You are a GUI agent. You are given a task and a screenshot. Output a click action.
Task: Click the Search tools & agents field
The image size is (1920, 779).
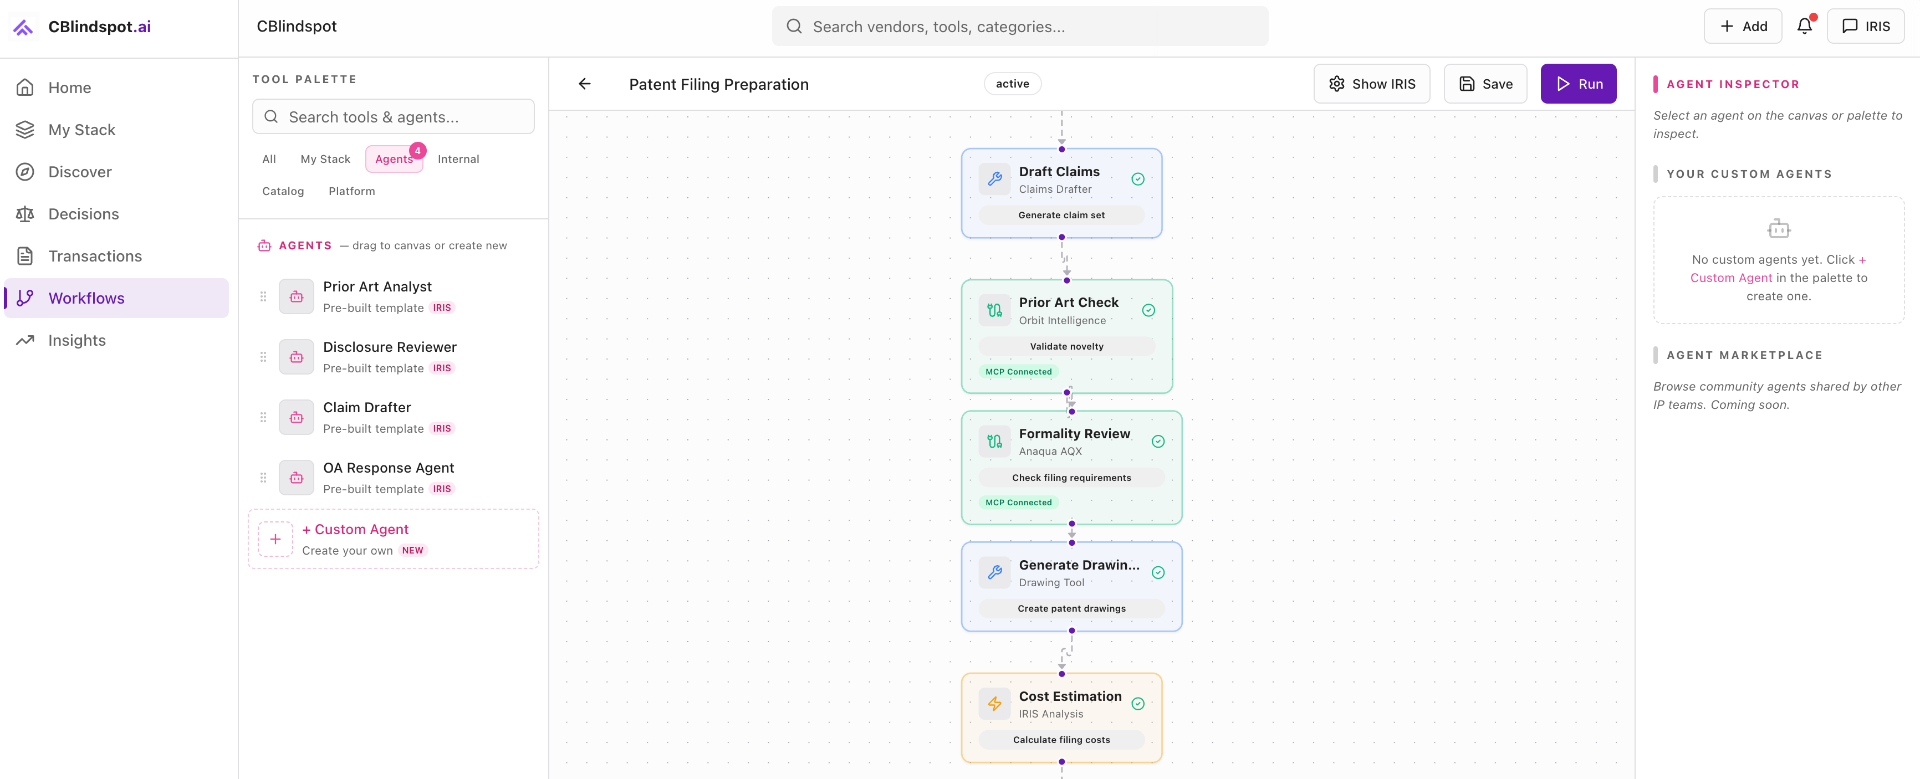coord(393,117)
